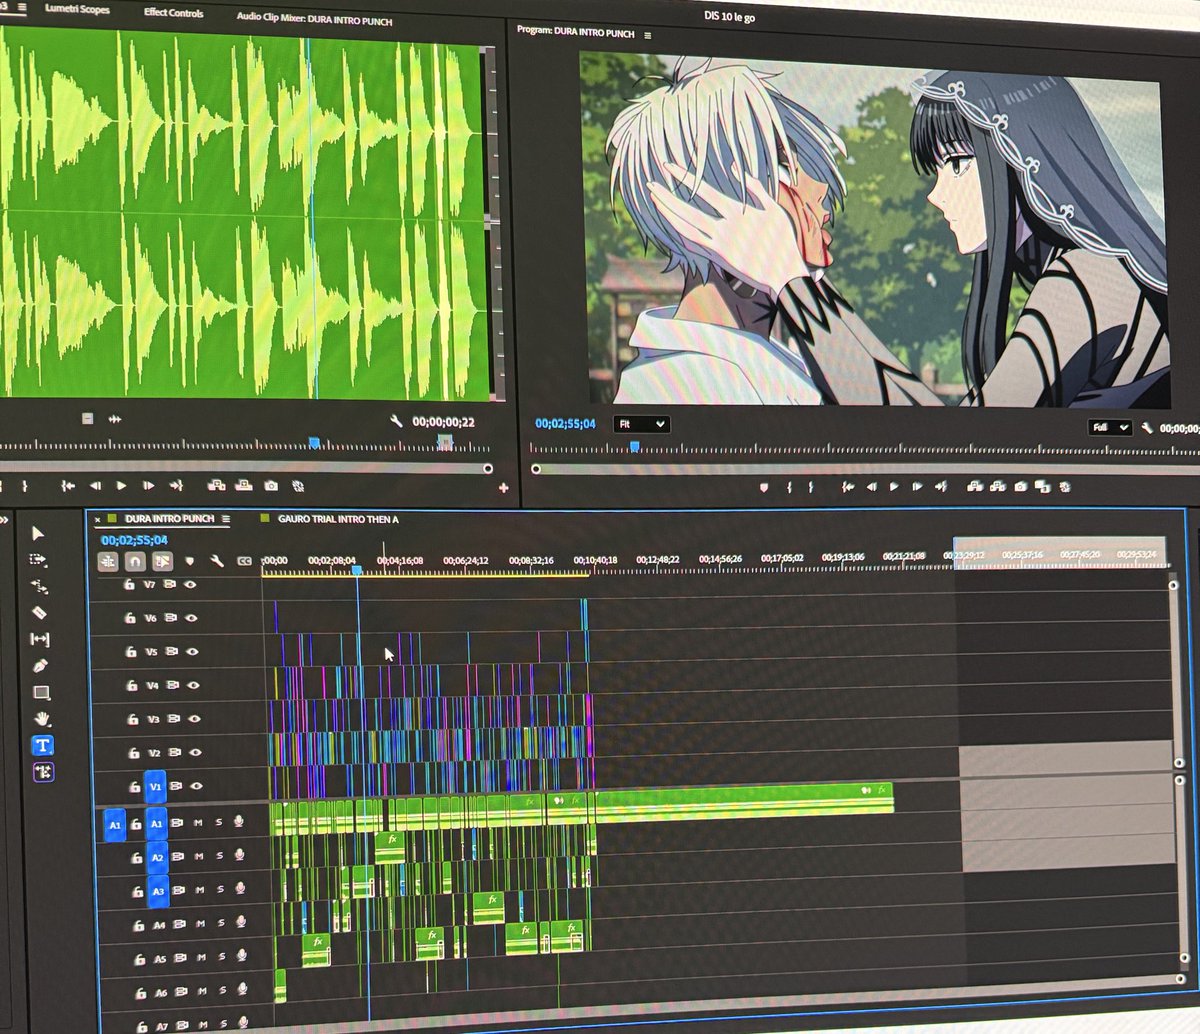Open the Fit zoom level dropdown
The width and height of the screenshot is (1200, 1034).
pyautogui.click(x=641, y=424)
